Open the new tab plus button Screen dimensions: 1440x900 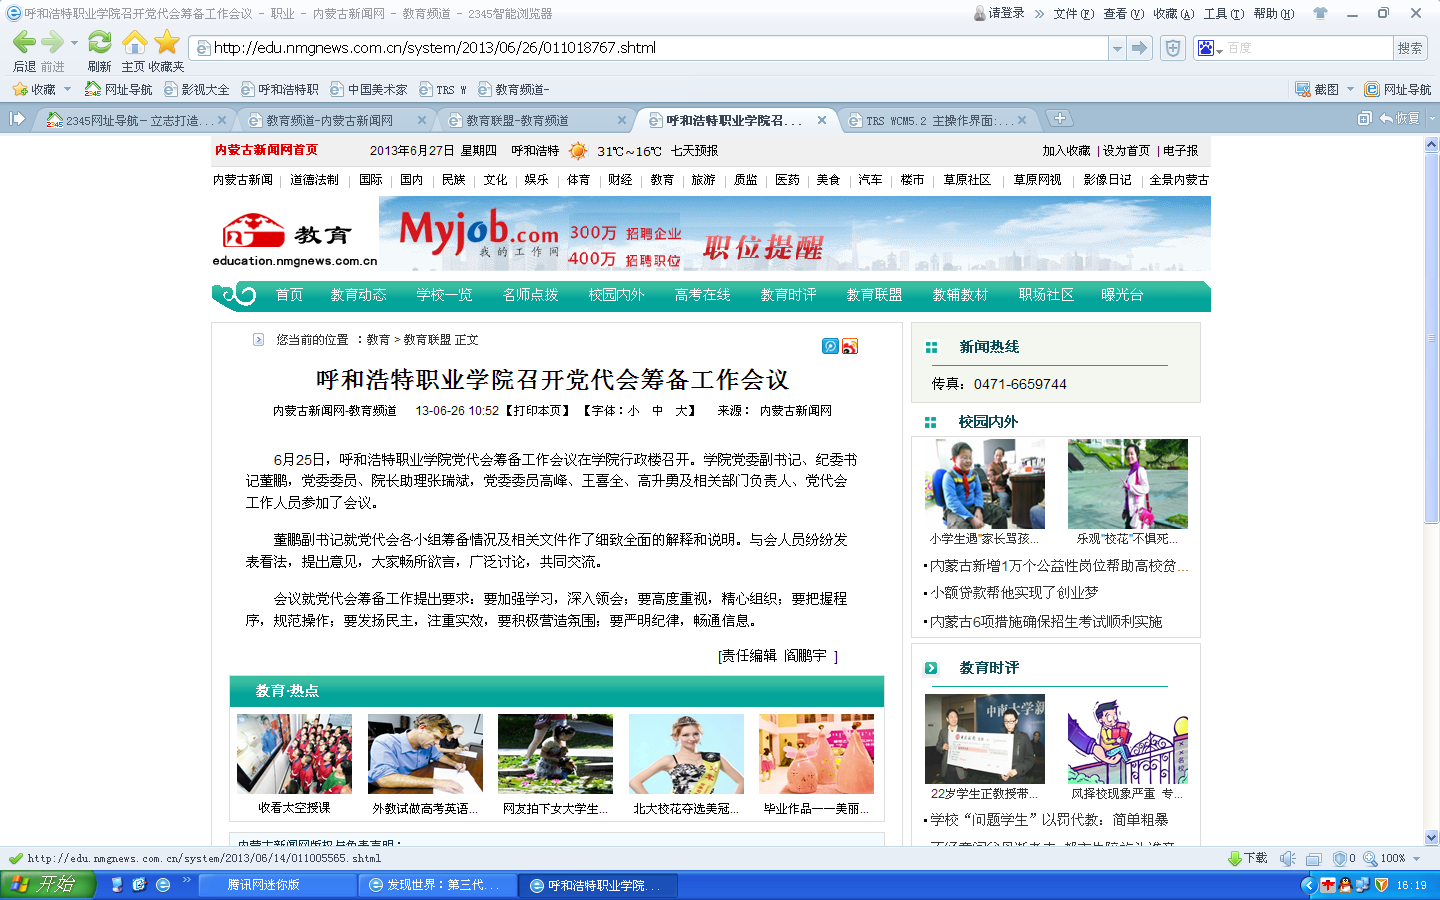coord(1059,119)
